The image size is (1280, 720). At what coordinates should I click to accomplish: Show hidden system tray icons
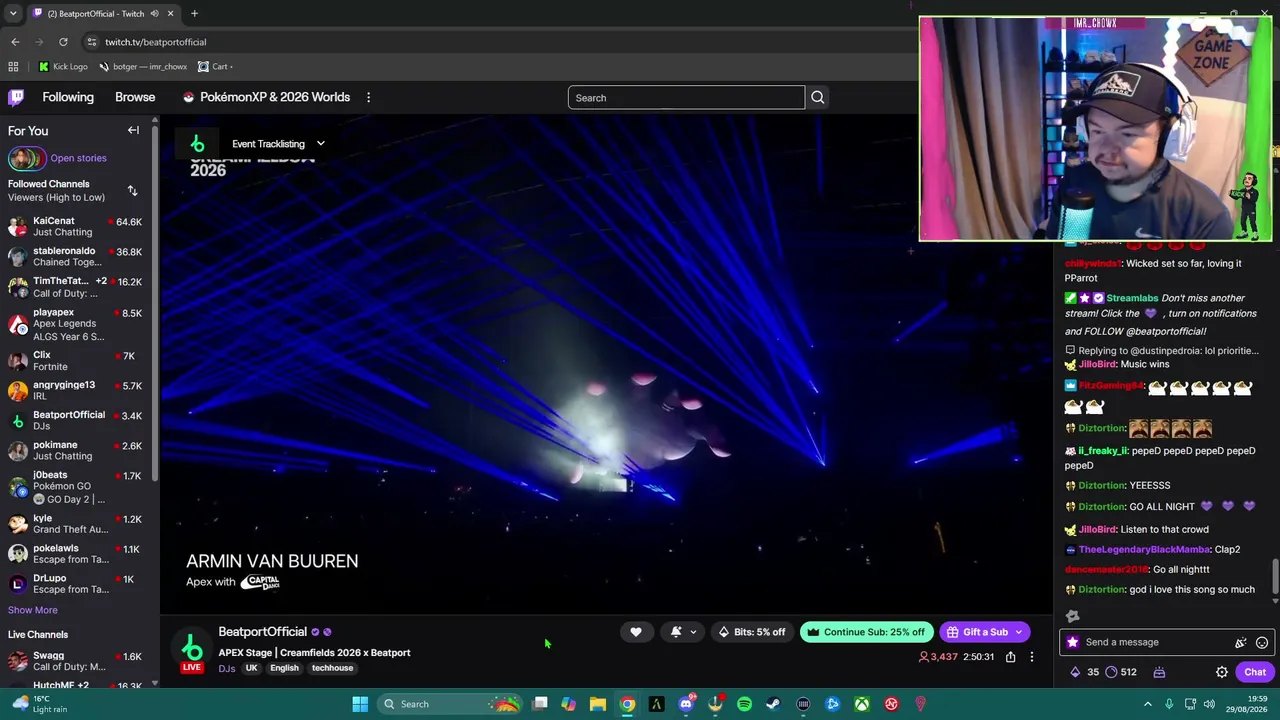(1147, 704)
